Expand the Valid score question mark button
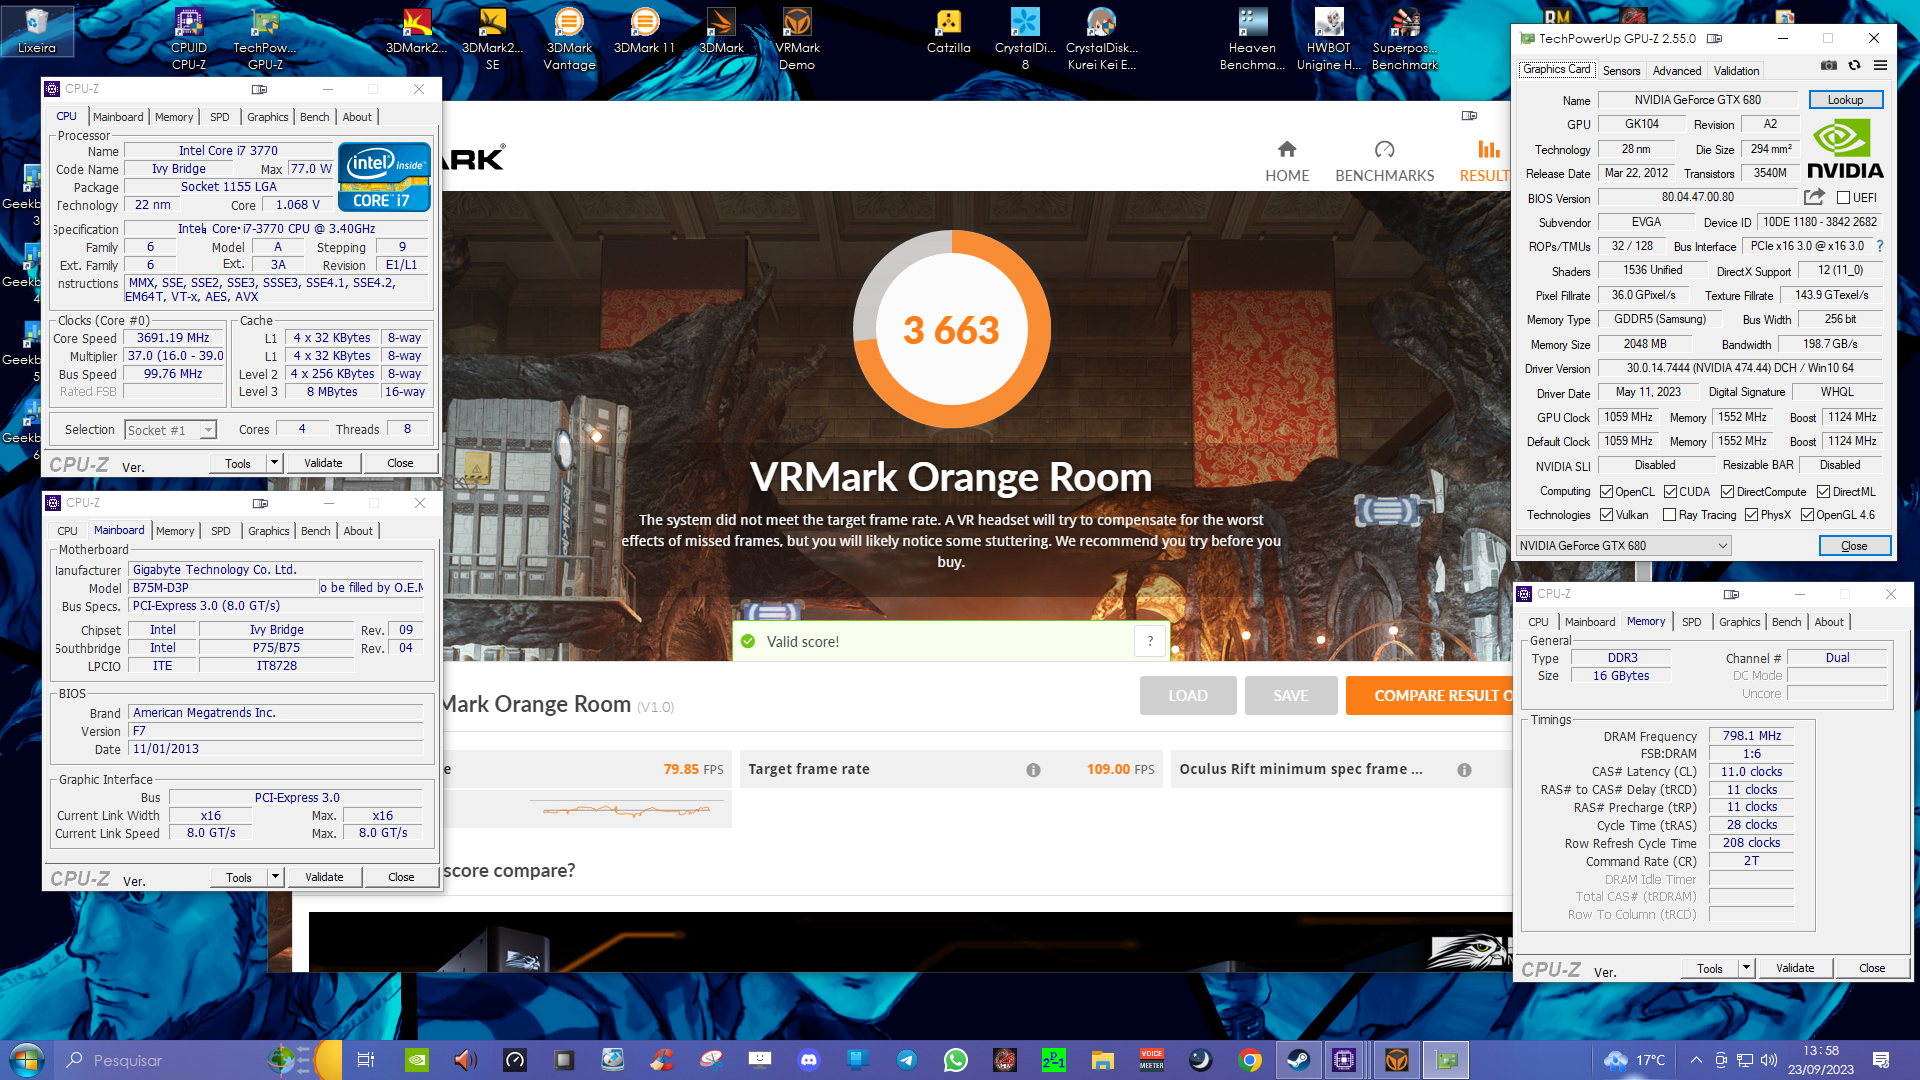This screenshot has width=1920, height=1080. click(x=1151, y=642)
